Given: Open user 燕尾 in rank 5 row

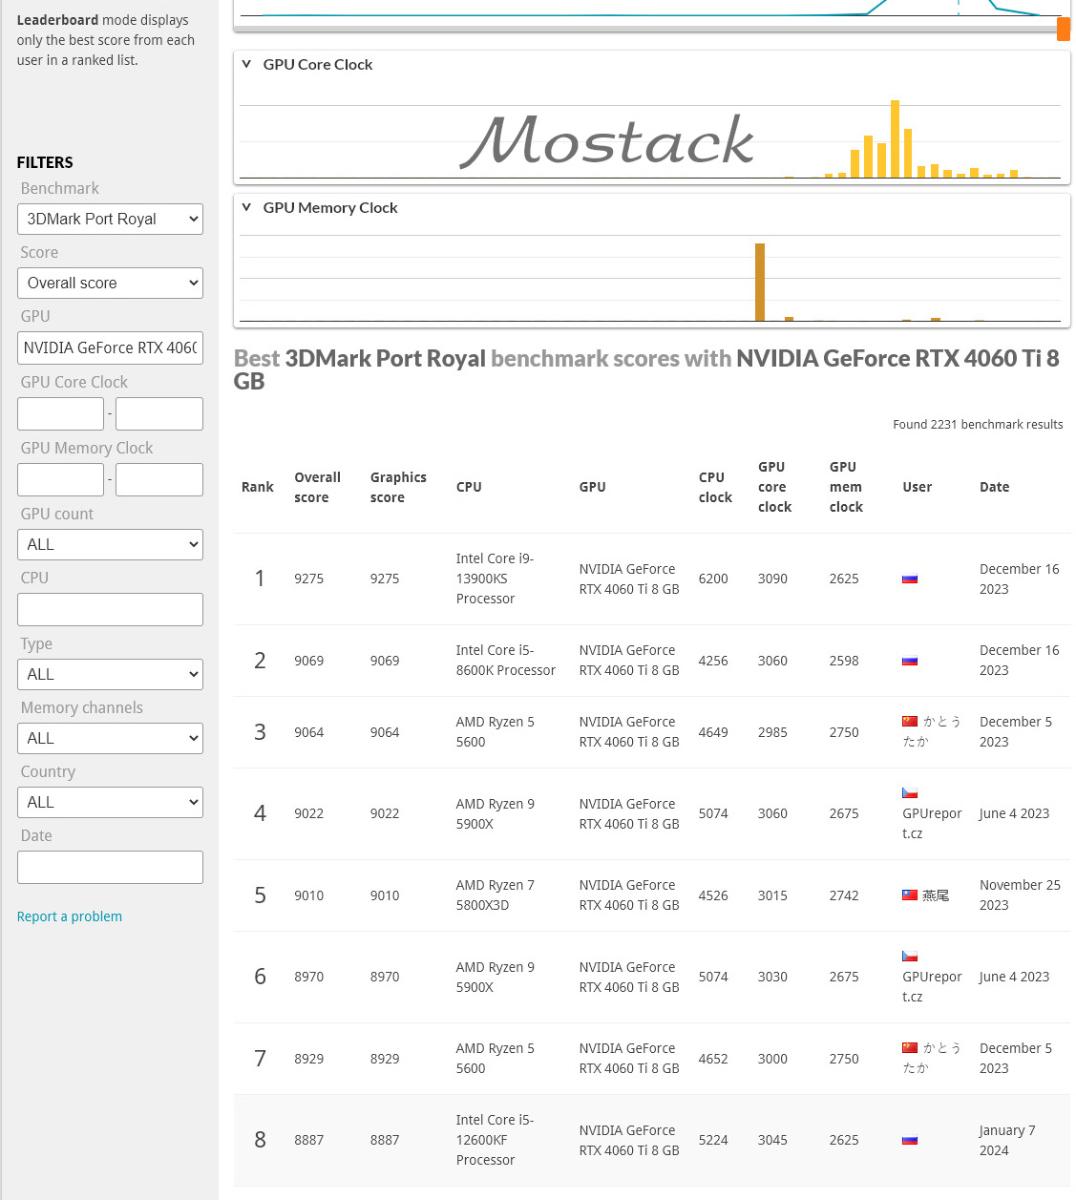Looking at the screenshot, I should pyautogui.click(x=936, y=895).
